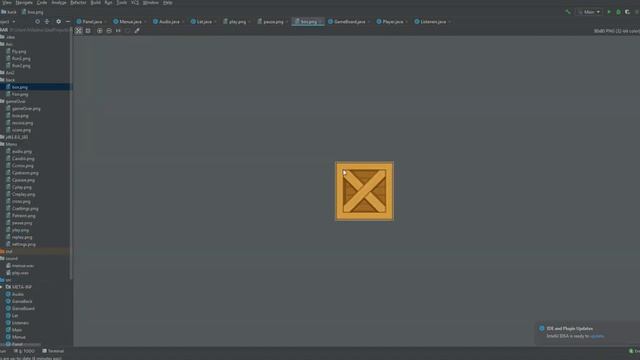
Task: Run the Main configuration
Action: click(x=609, y=12)
